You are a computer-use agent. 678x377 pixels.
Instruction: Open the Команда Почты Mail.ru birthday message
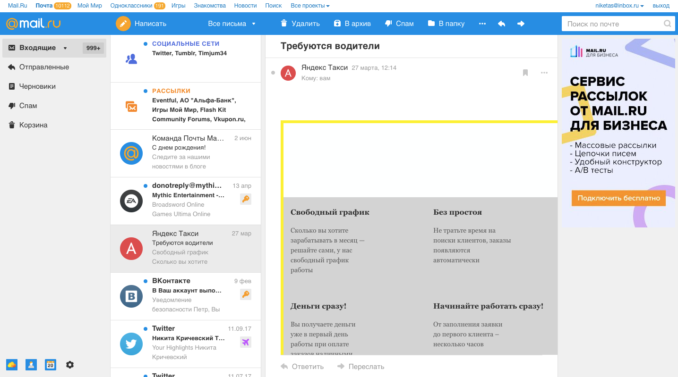186,153
